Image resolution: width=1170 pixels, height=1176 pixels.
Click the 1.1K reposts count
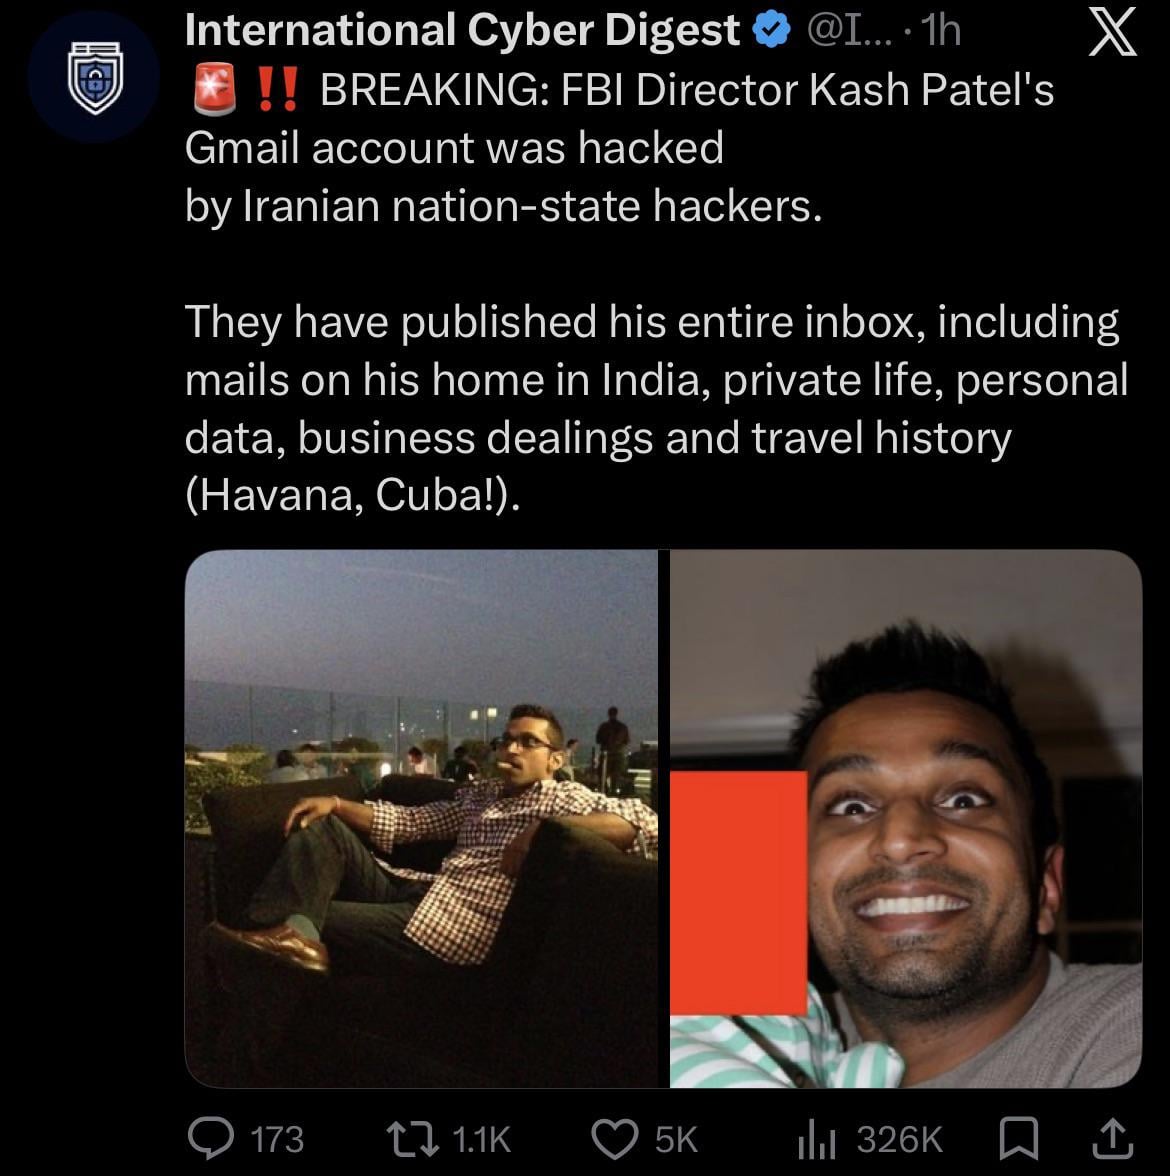point(481,1139)
